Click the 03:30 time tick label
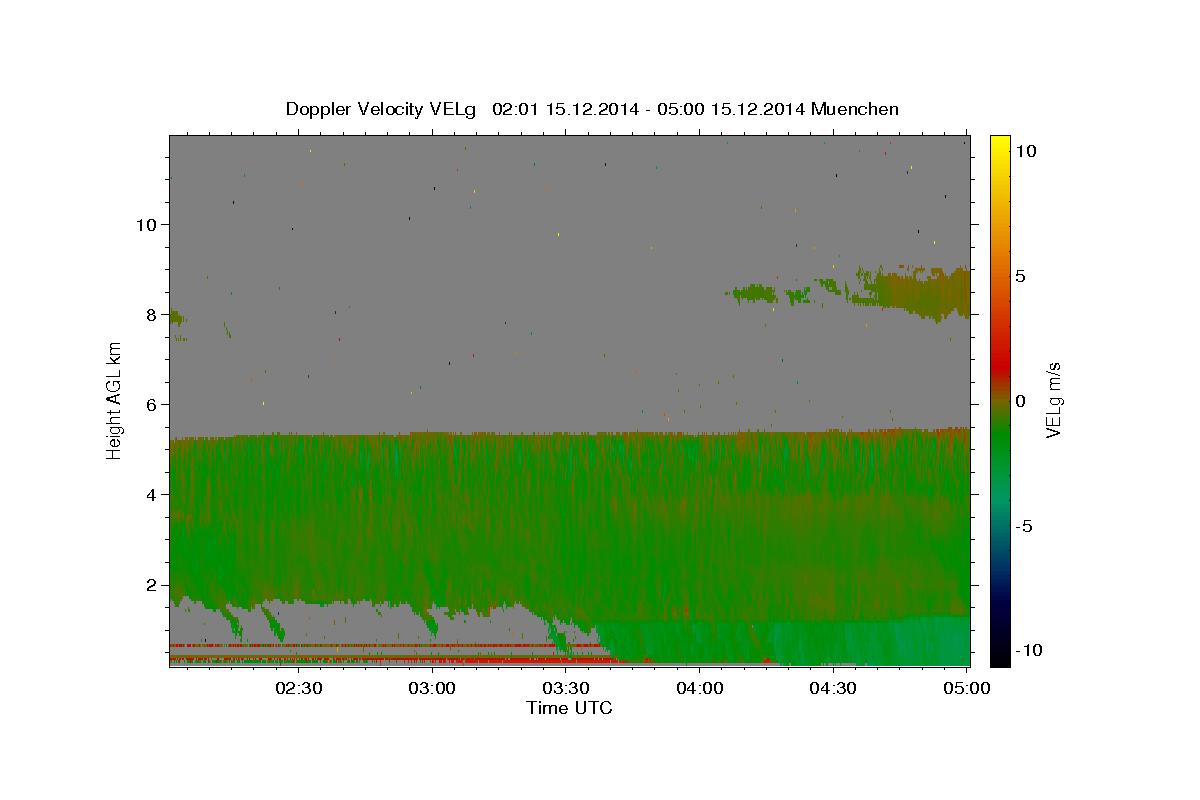Image resolution: width=1200 pixels, height=800 pixels. click(x=566, y=688)
